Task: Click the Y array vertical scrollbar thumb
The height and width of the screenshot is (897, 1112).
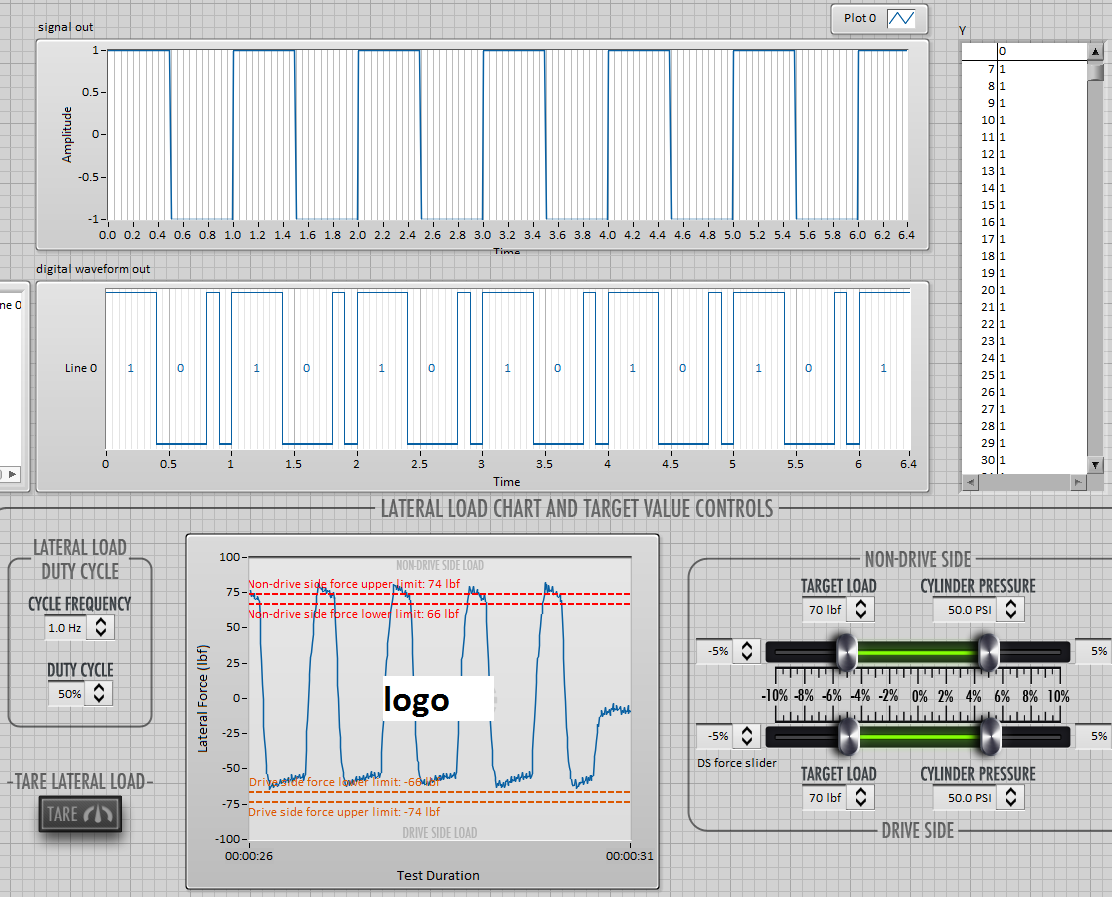Action: (x=1096, y=72)
